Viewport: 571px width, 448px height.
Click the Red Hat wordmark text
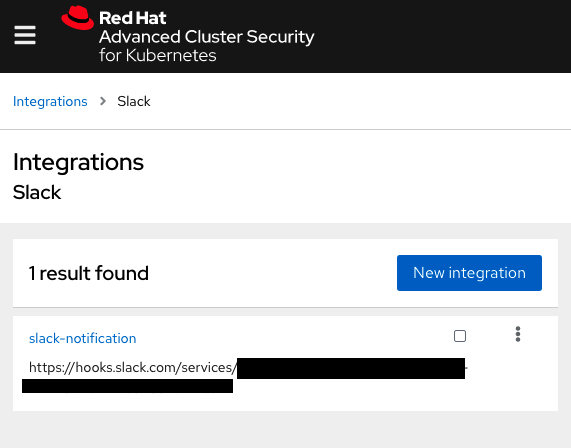(x=133, y=18)
